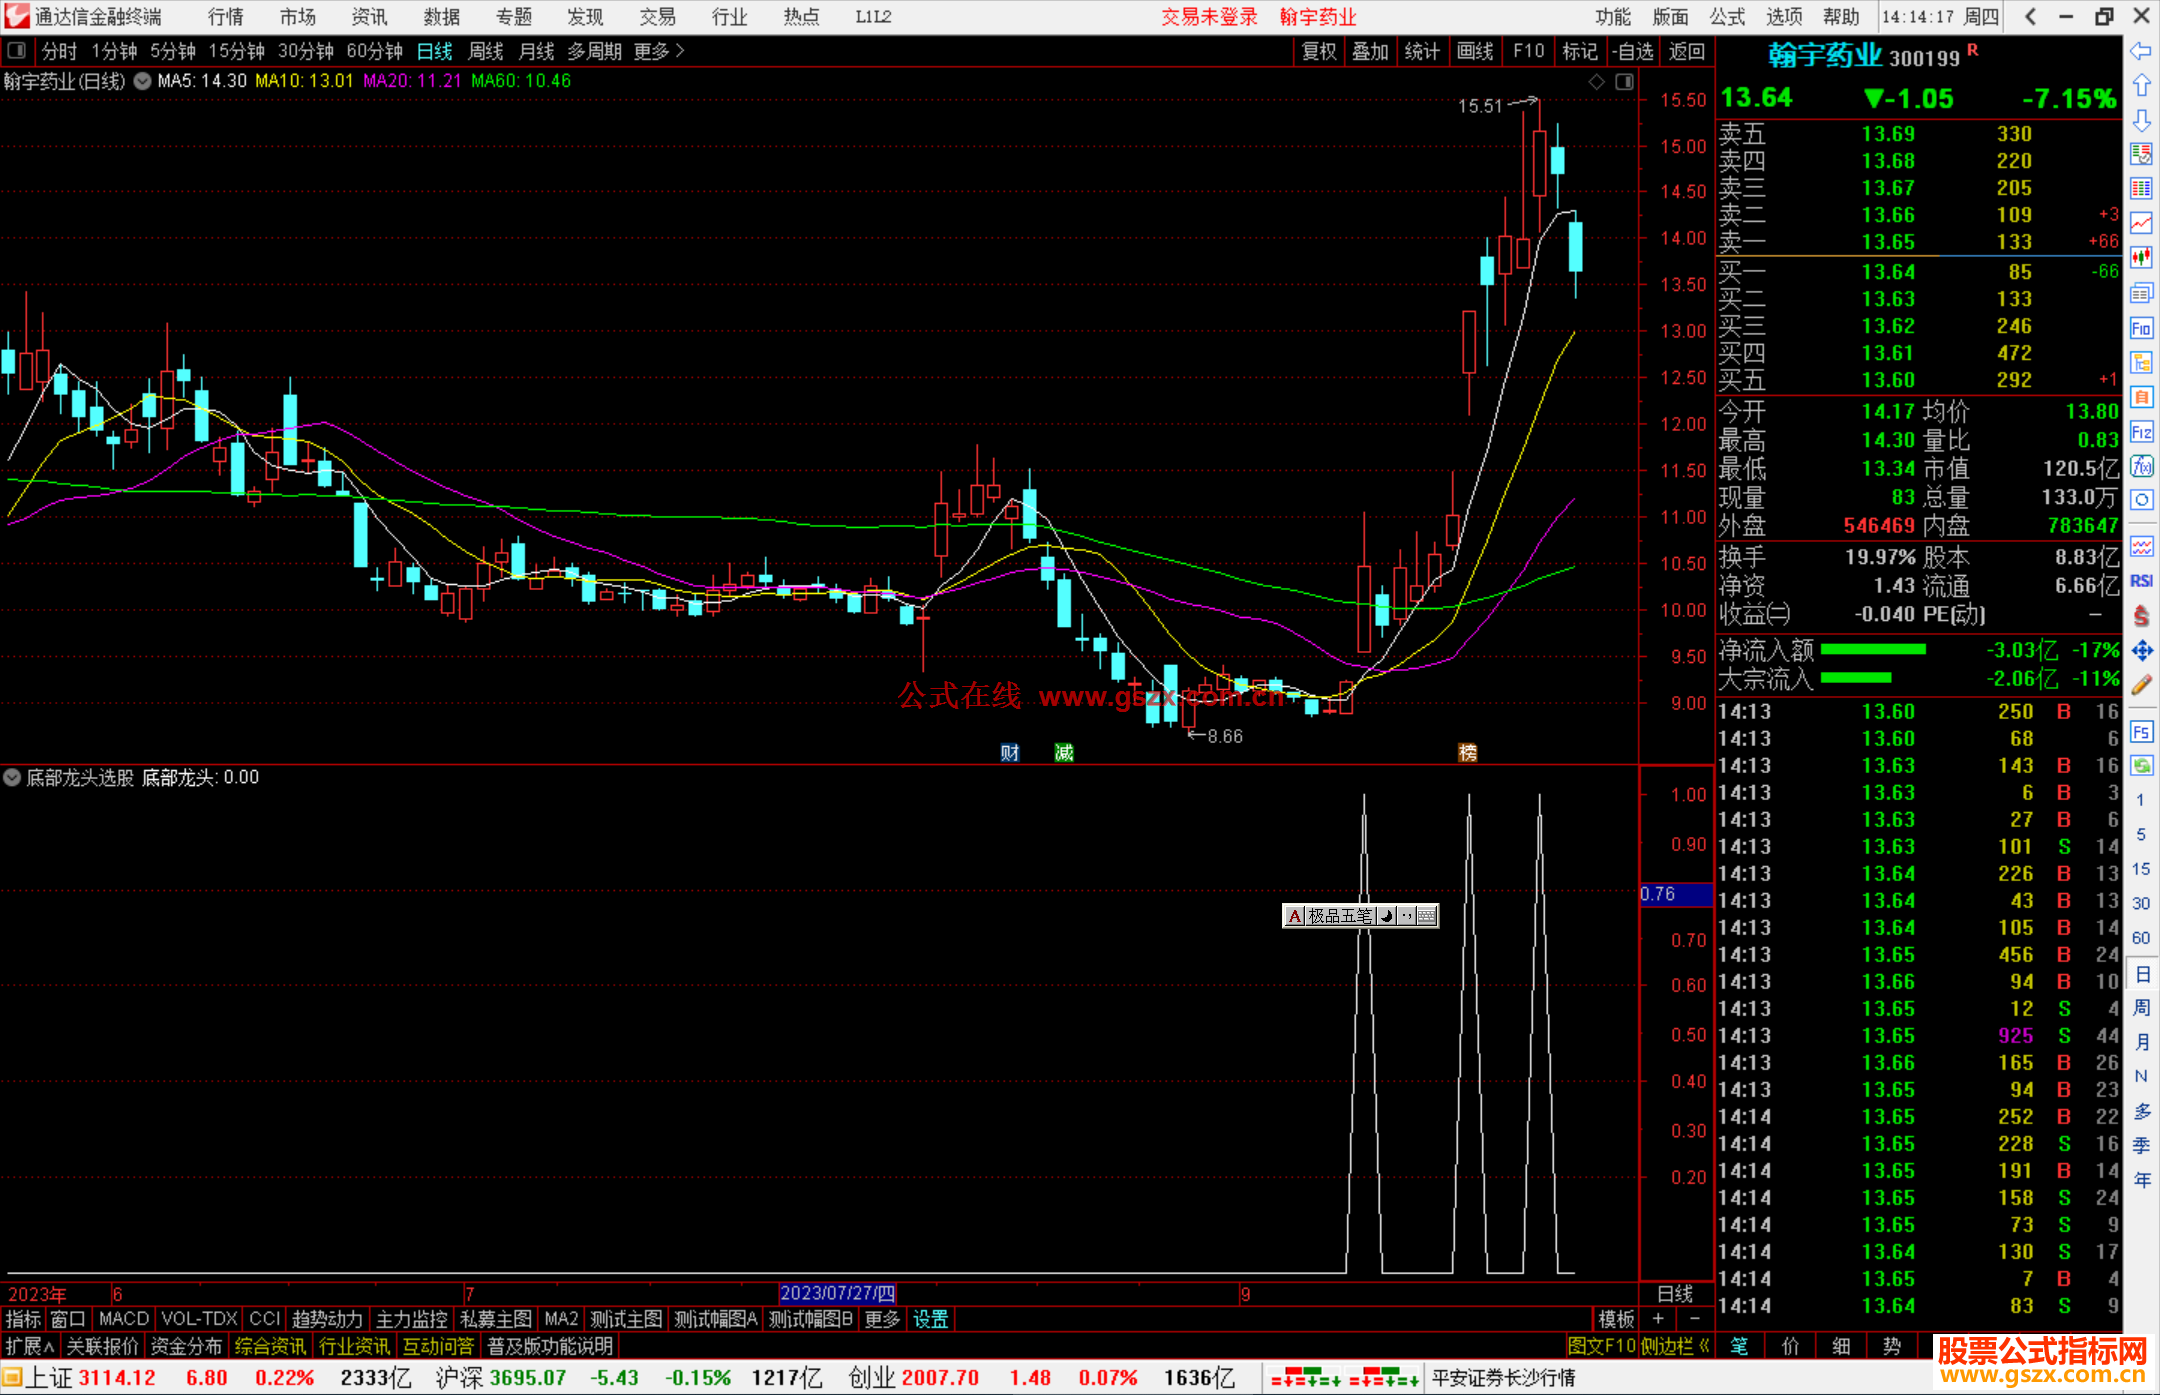Expand the 扩展 panel at bottom left
2160x1395 pixels.
pos(29,1346)
